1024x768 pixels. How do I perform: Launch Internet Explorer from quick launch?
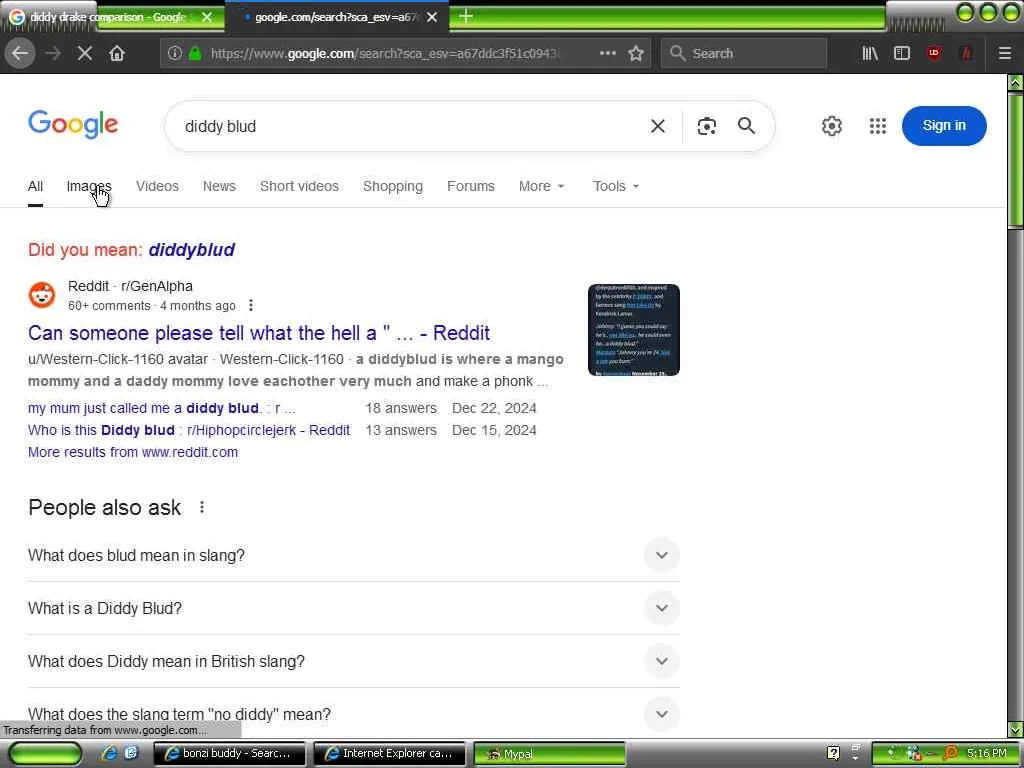(x=109, y=753)
